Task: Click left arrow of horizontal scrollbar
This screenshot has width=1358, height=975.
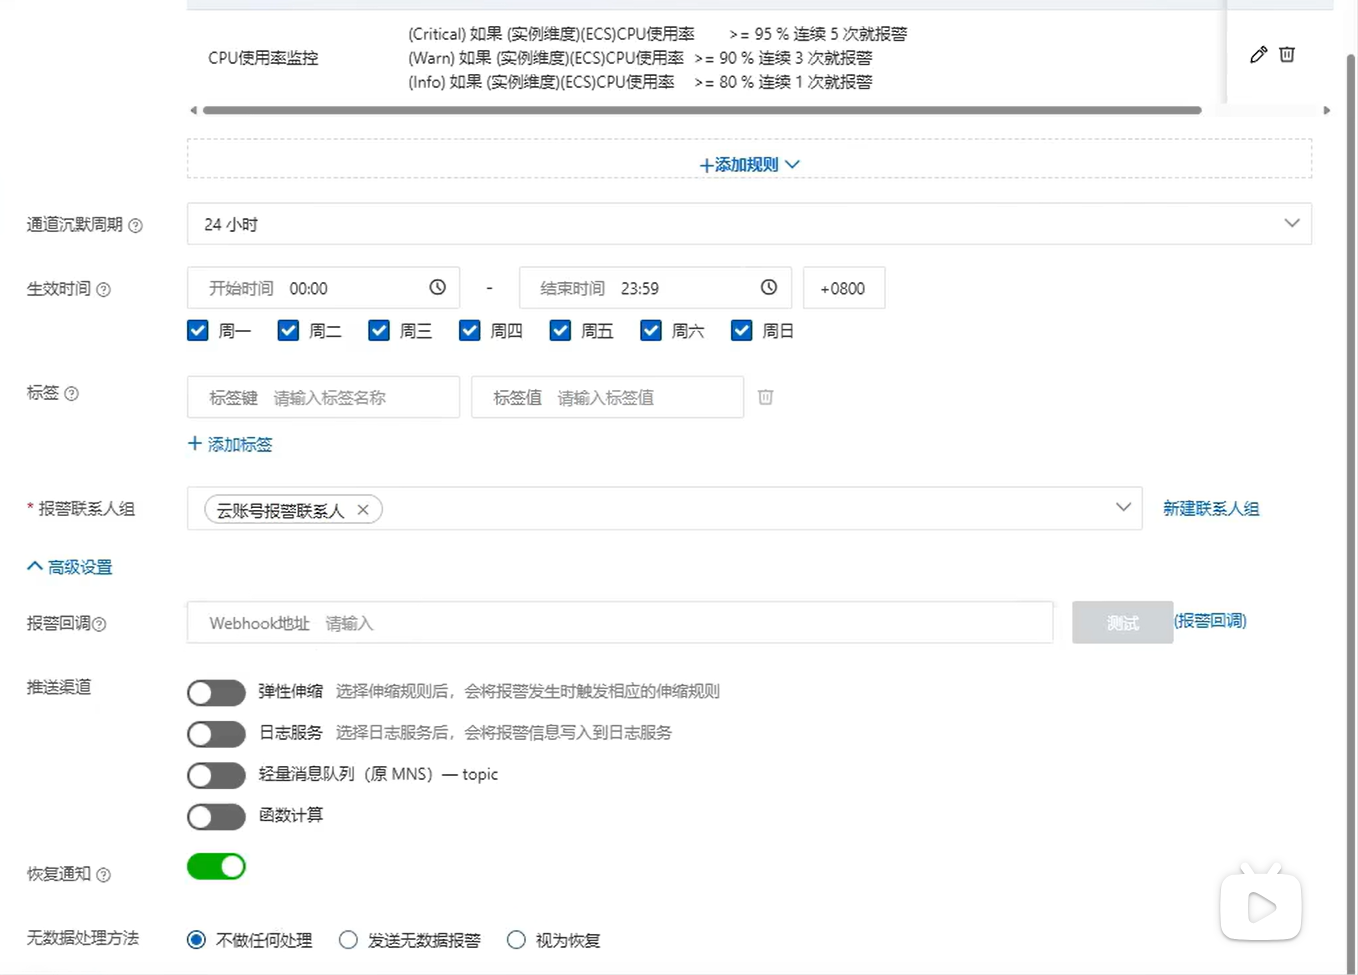Action: 193,110
